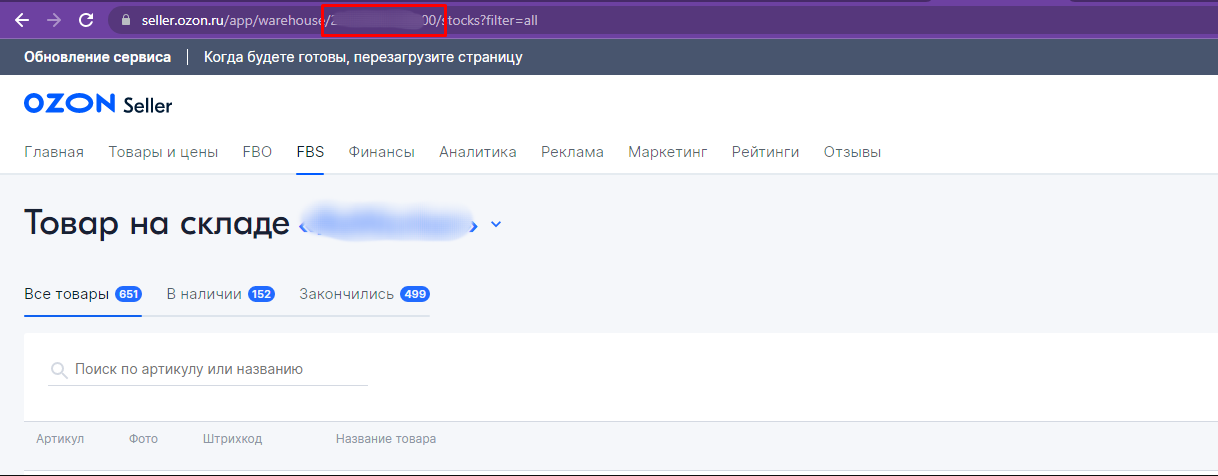Viewport: 1218px width, 476px height.
Task: Open the Маркетинг section
Action: tap(667, 152)
